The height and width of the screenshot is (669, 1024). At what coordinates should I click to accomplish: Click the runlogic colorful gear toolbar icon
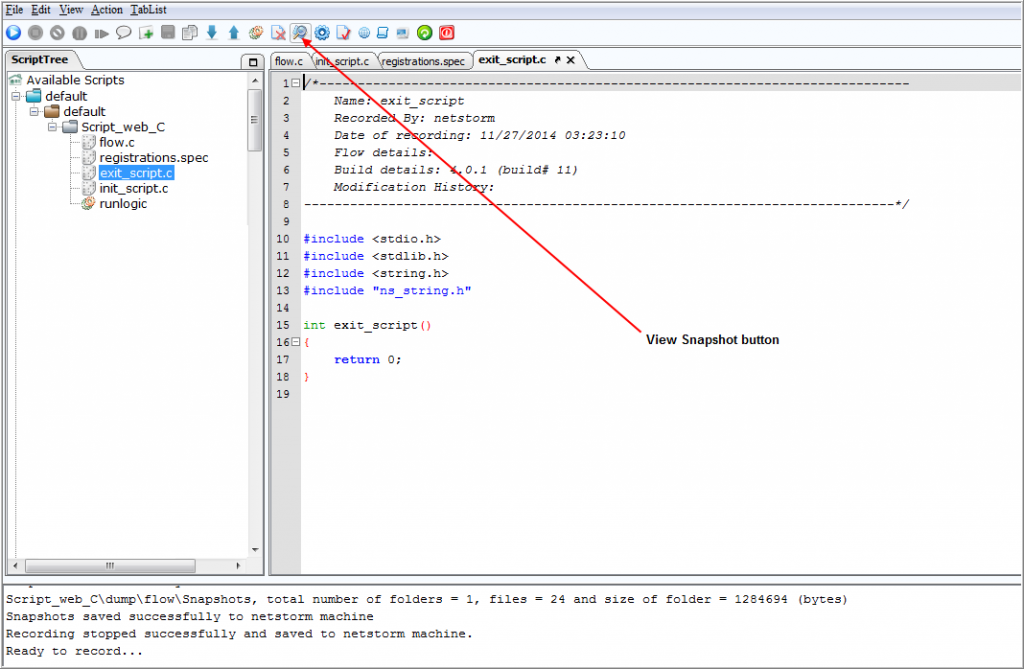coord(256,33)
